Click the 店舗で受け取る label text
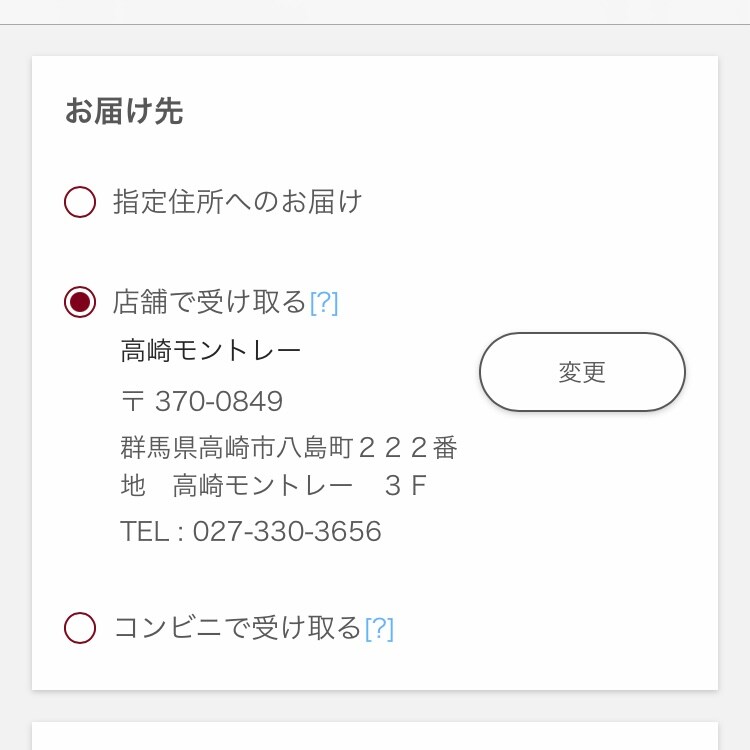This screenshot has height=750, width=750. (209, 302)
